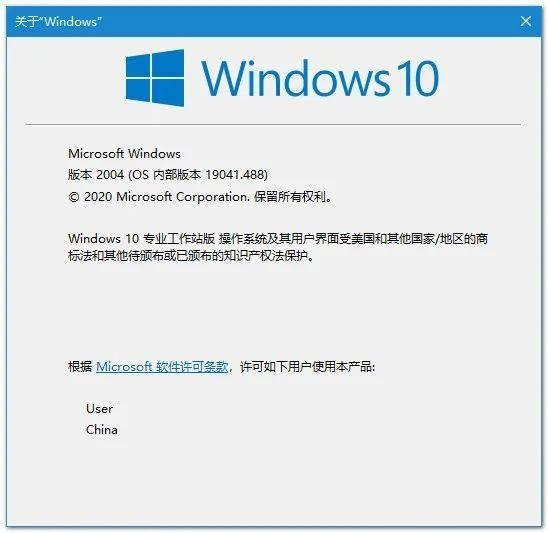Click the blue Windows logo icon
548x533 pixels.
point(155,78)
